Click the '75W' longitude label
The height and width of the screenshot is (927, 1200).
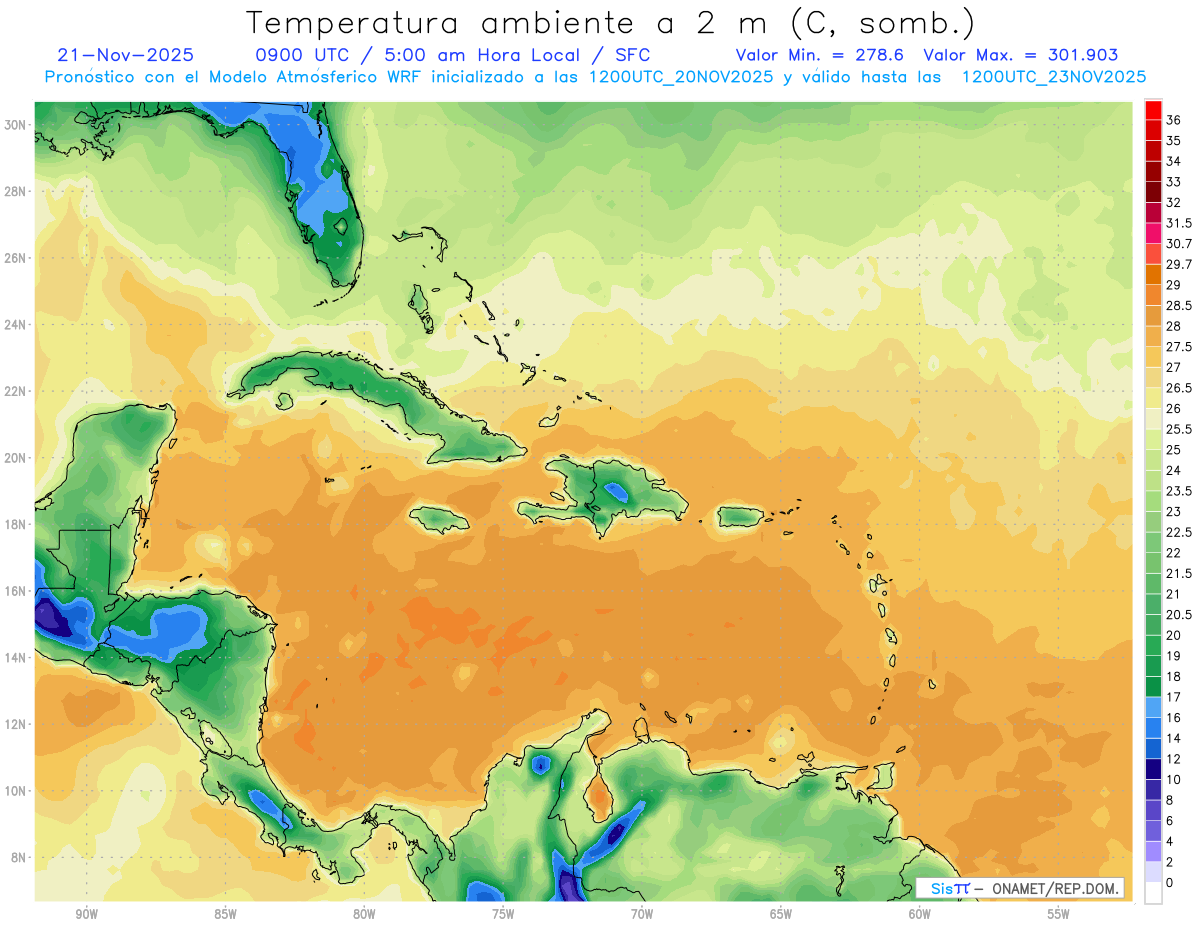(503, 914)
